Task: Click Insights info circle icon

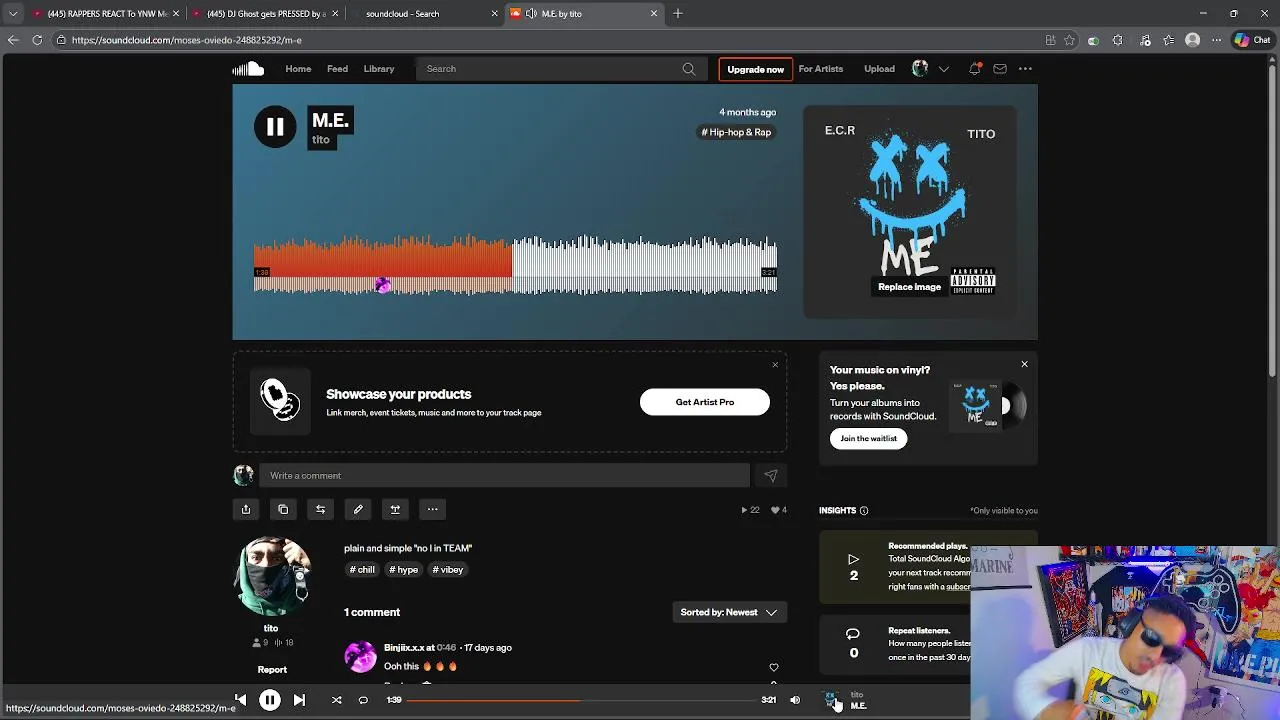Action: pyautogui.click(x=864, y=510)
